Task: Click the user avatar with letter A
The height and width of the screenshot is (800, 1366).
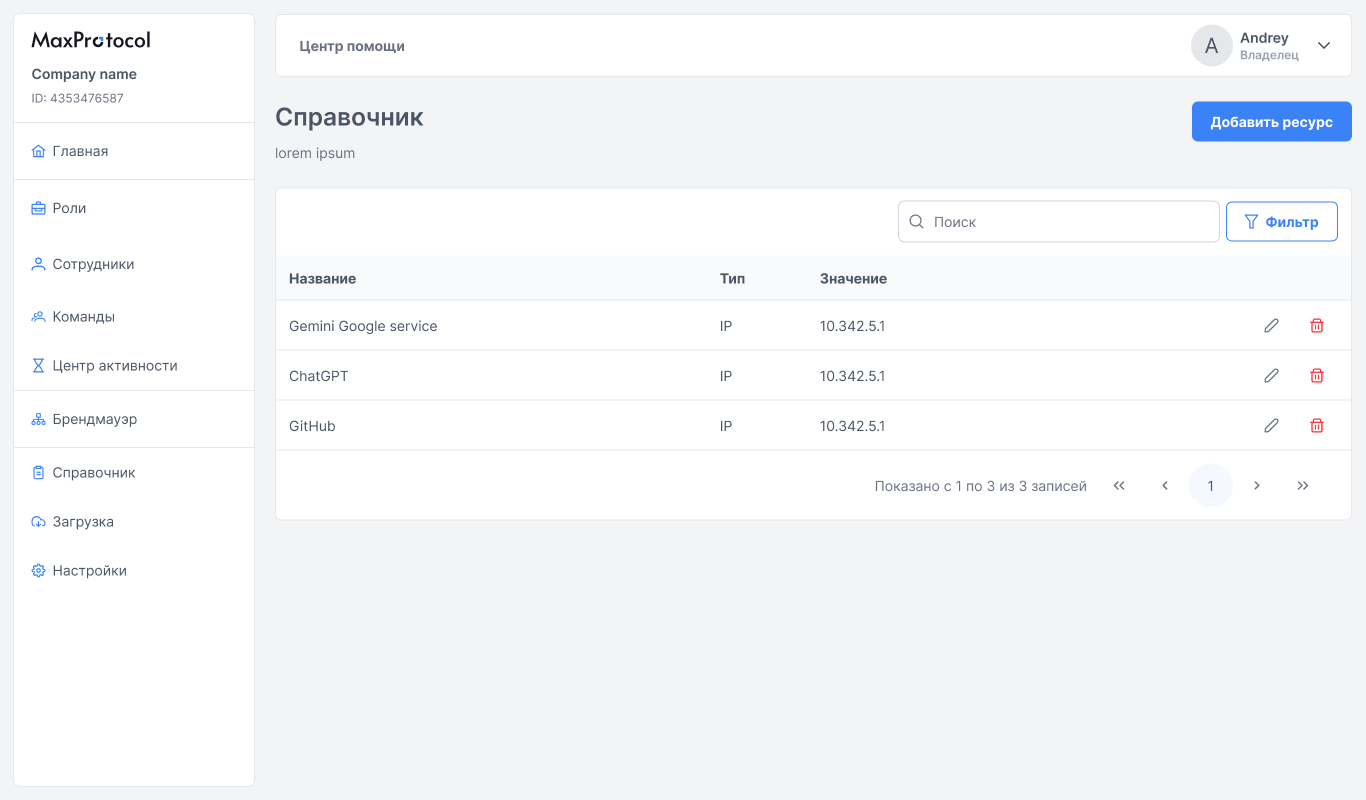Action: pyautogui.click(x=1211, y=45)
